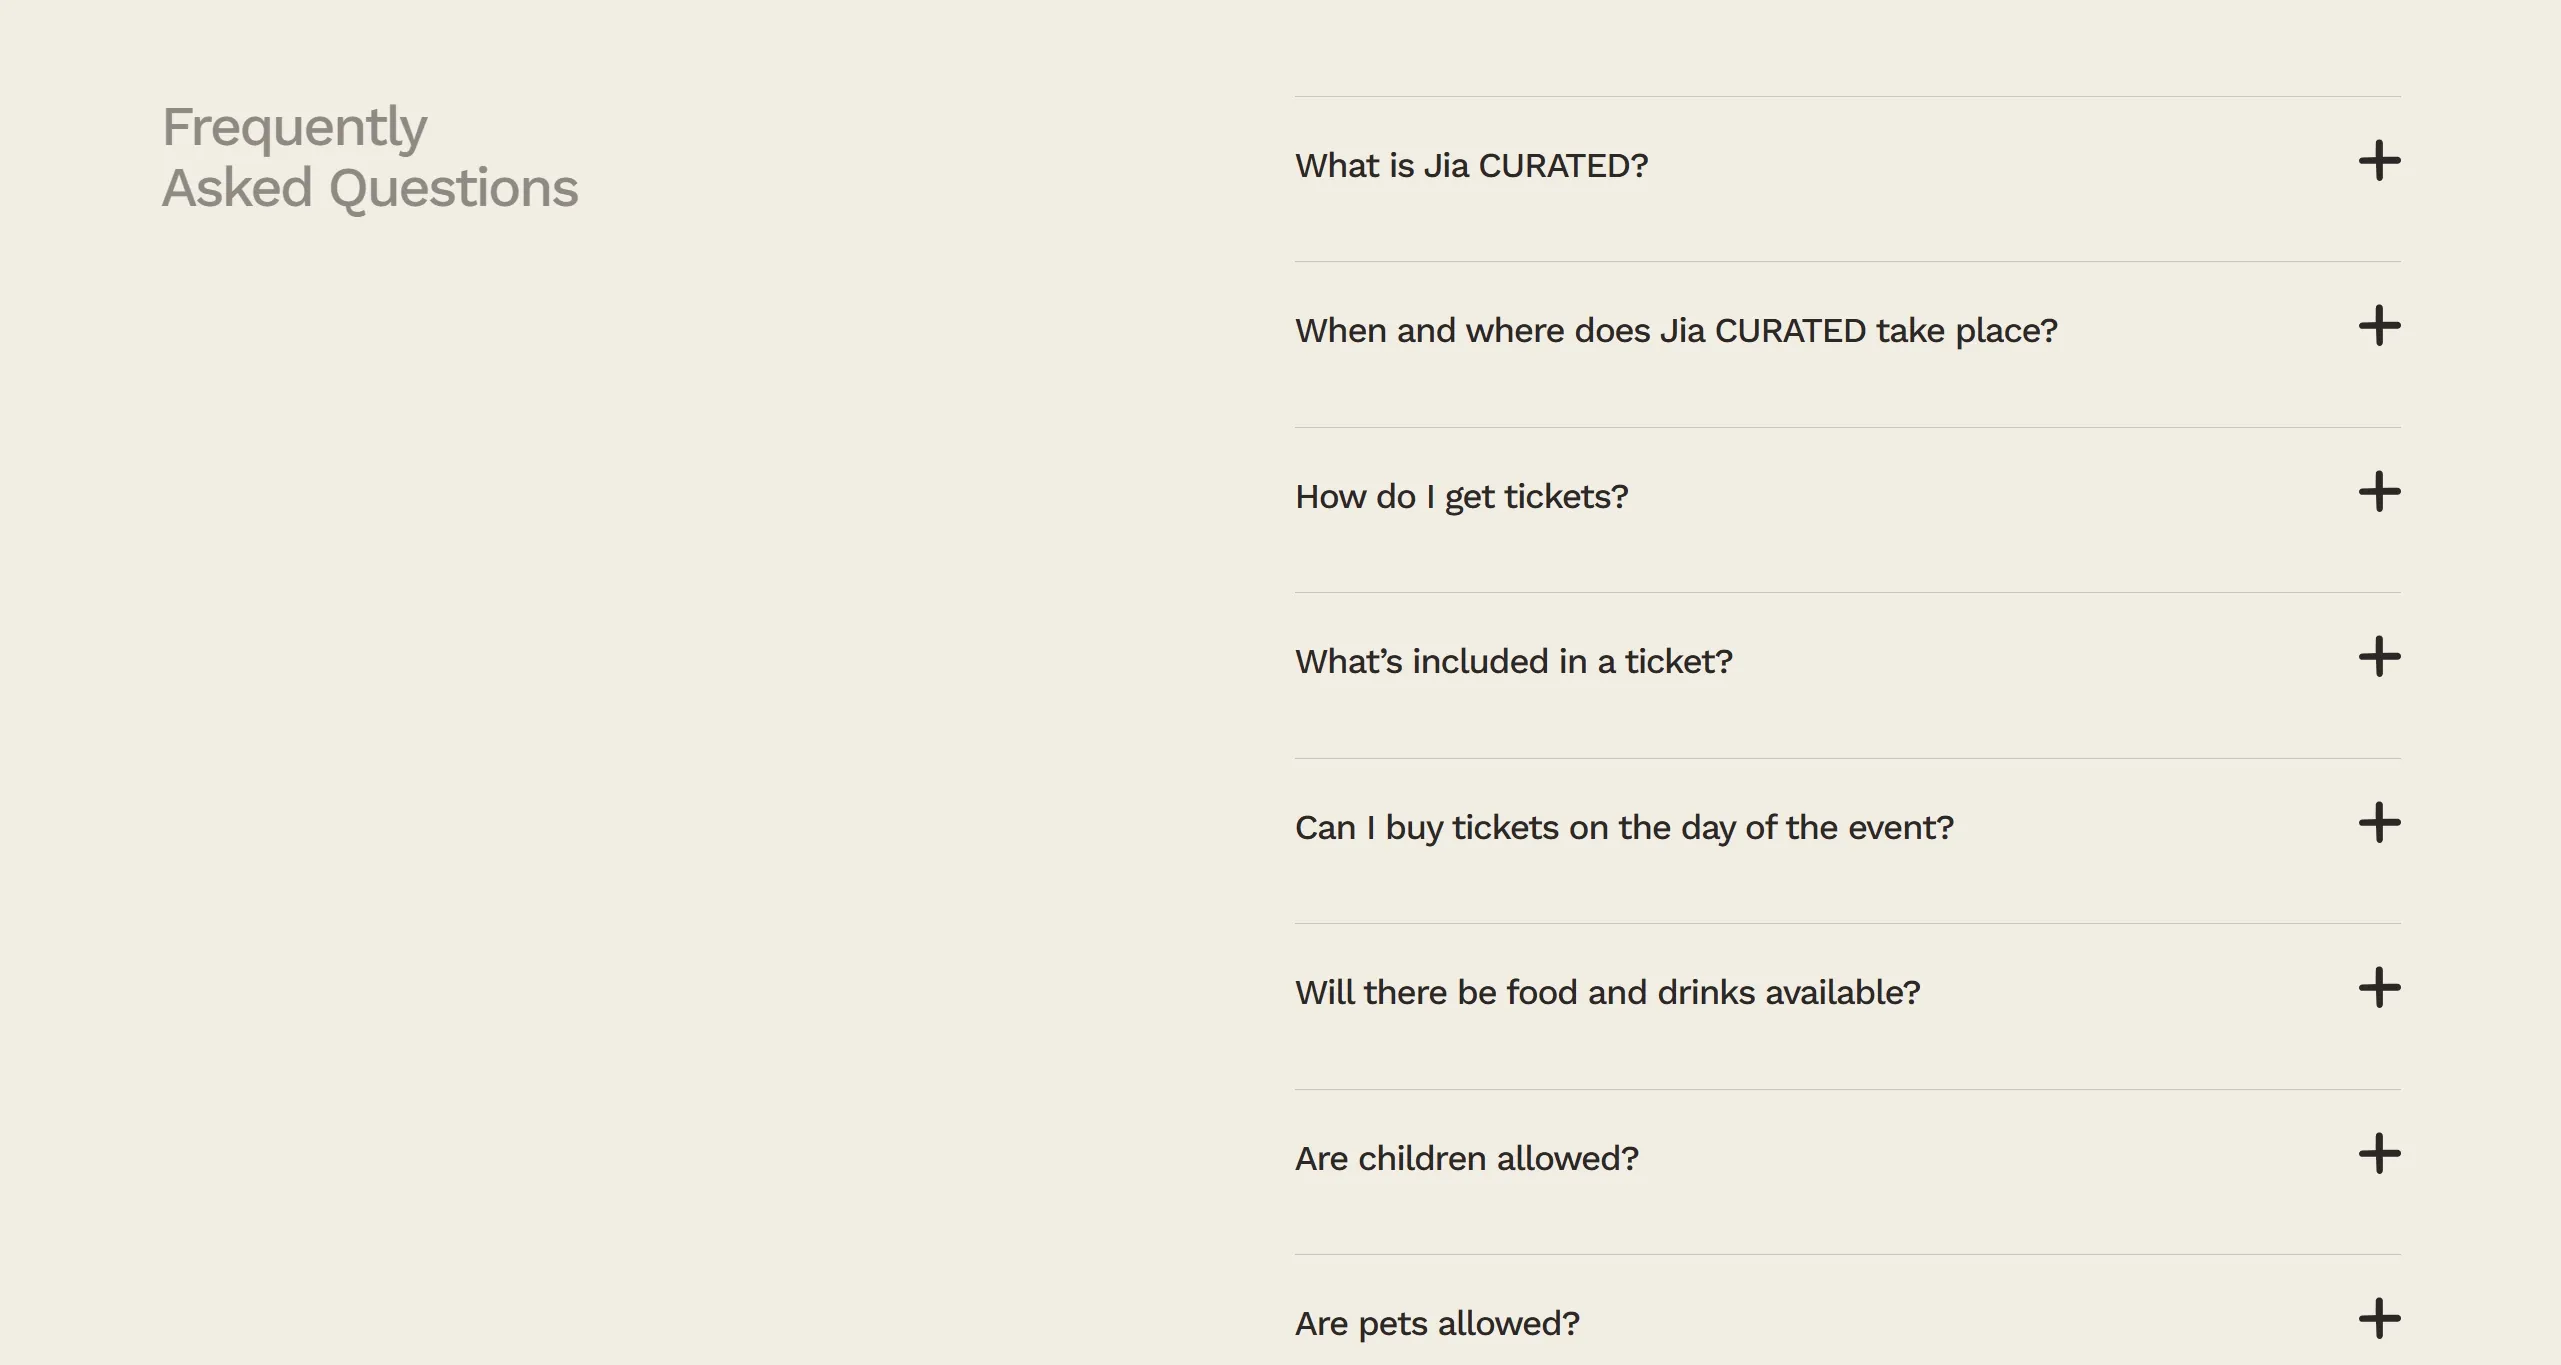
Task: Hit the plus icon for day-of-event tickets question
Action: click(x=2379, y=823)
